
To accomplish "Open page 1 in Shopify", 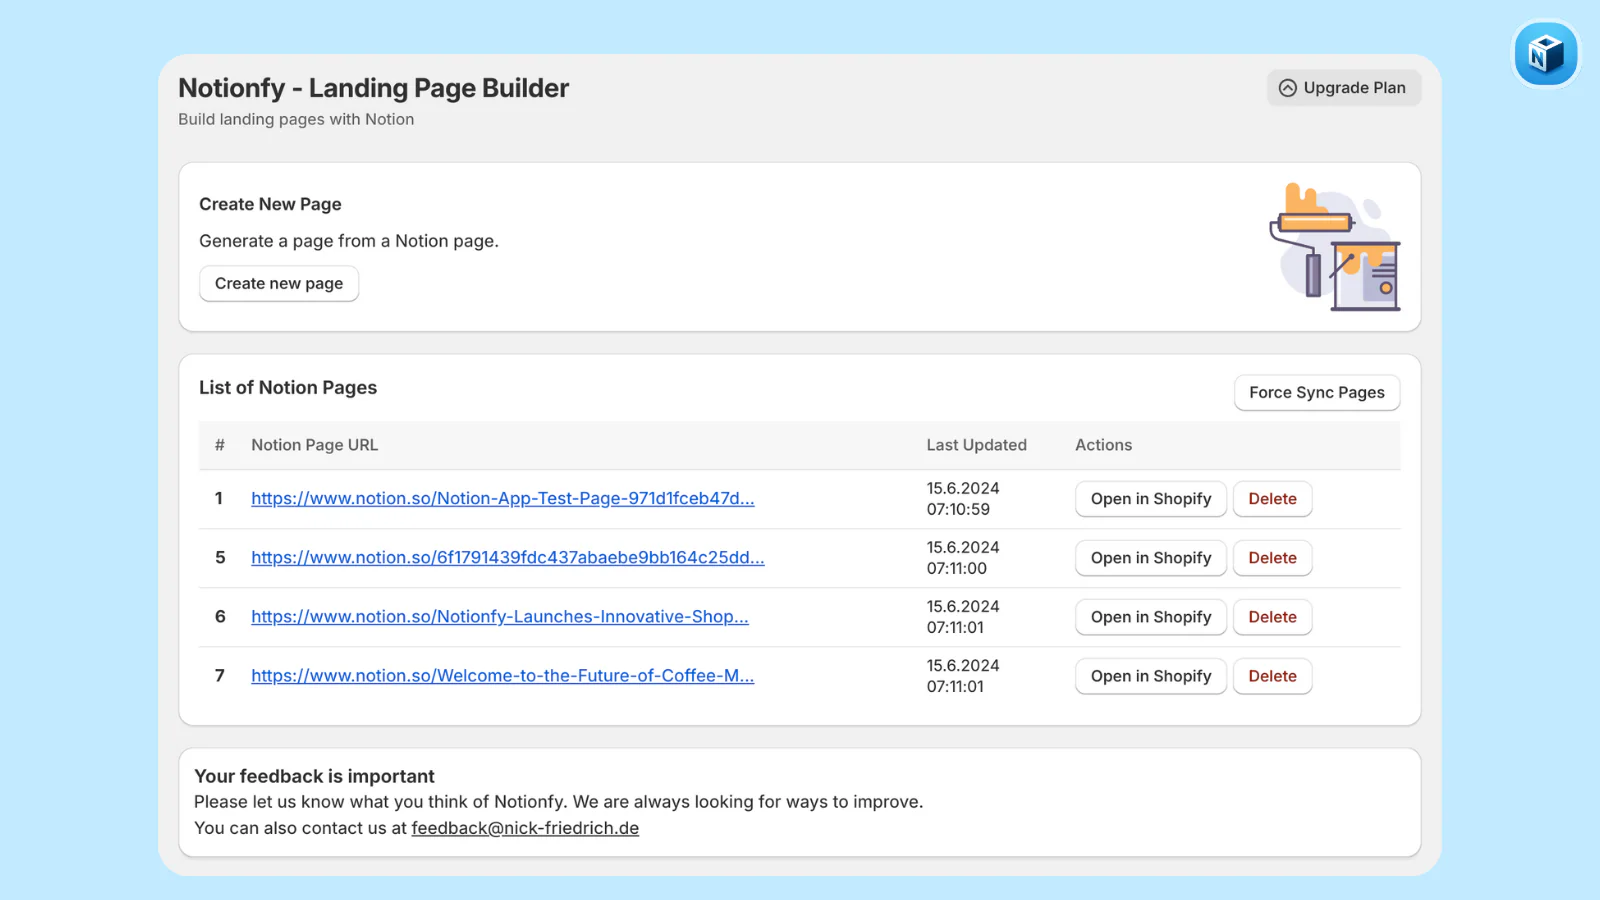I will point(1150,498).
